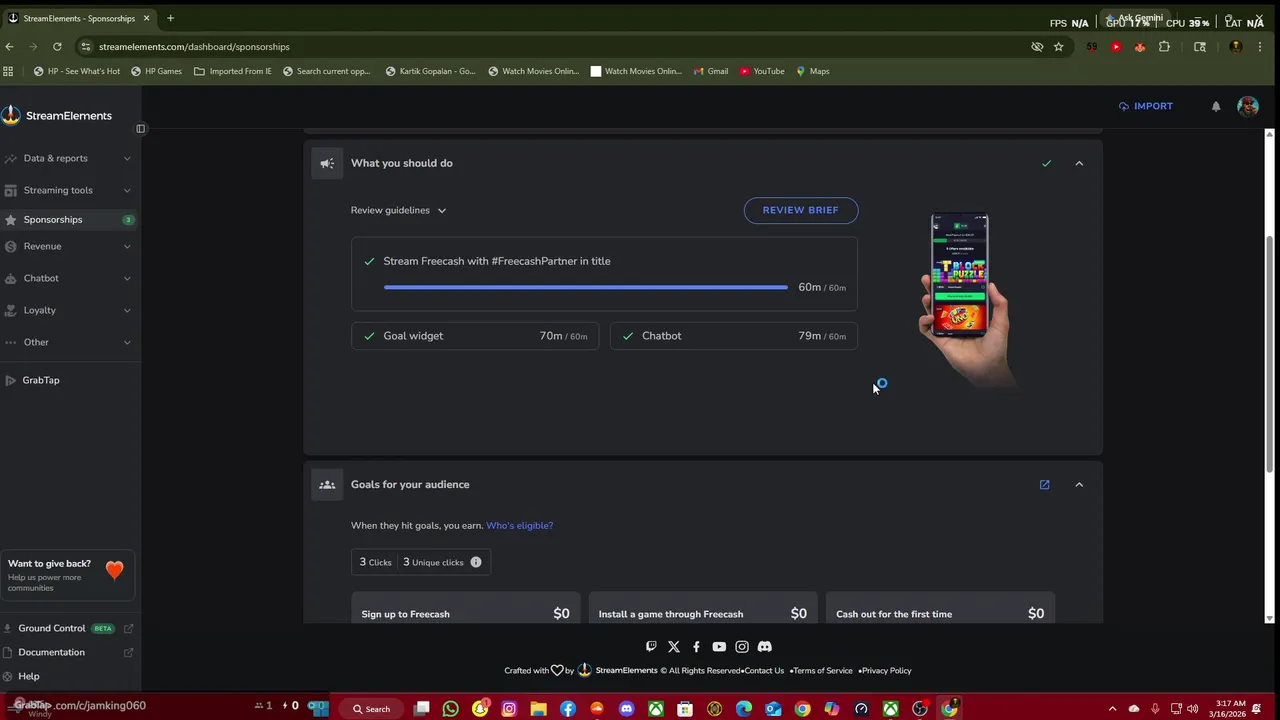
Task: Open the Who's eligible? link
Action: click(x=519, y=525)
